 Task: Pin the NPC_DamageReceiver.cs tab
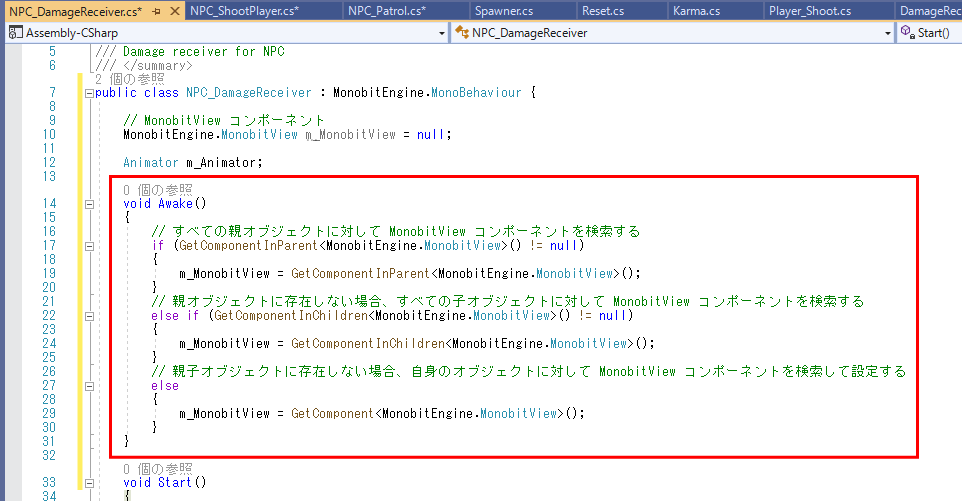click(x=156, y=12)
